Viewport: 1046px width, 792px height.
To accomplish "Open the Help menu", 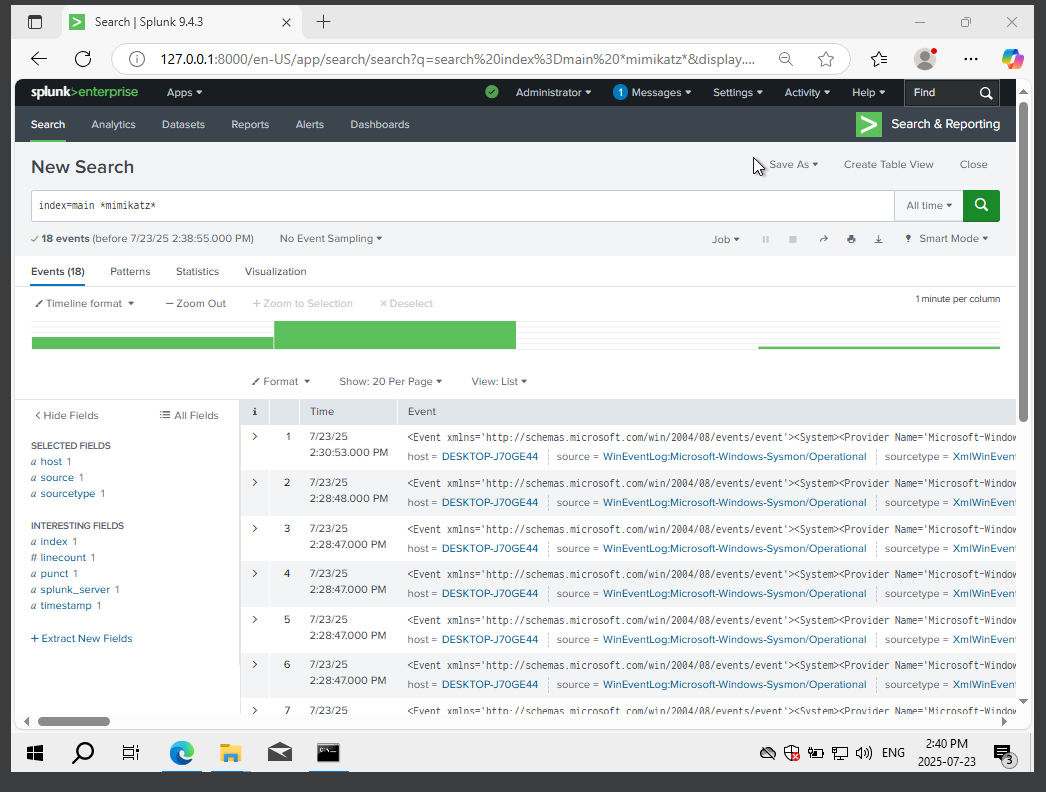I will pyautogui.click(x=868, y=93).
